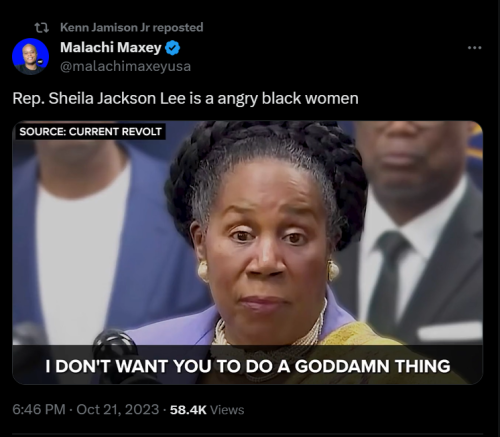Click the Malachi Maxey display name
Image resolution: width=500 pixels, height=437 pixels.
pos(111,48)
